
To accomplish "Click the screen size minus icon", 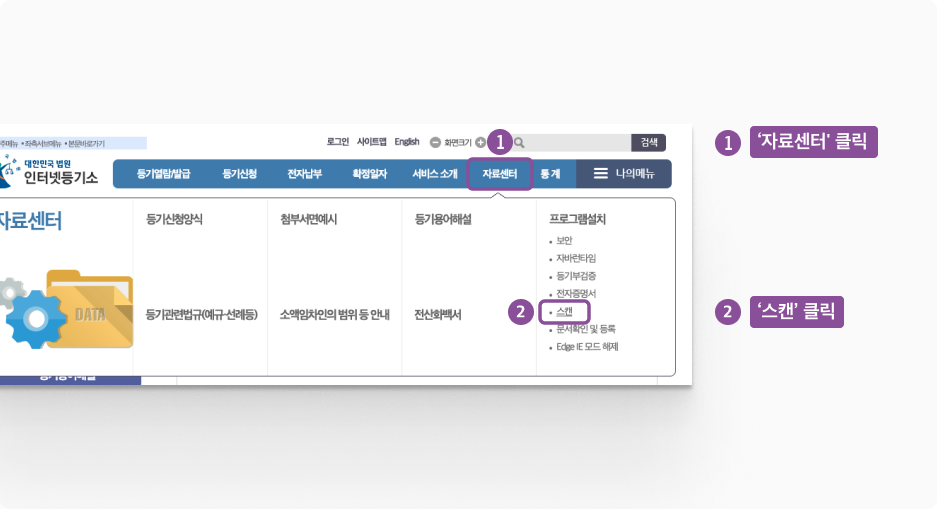I will tap(435, 143).
